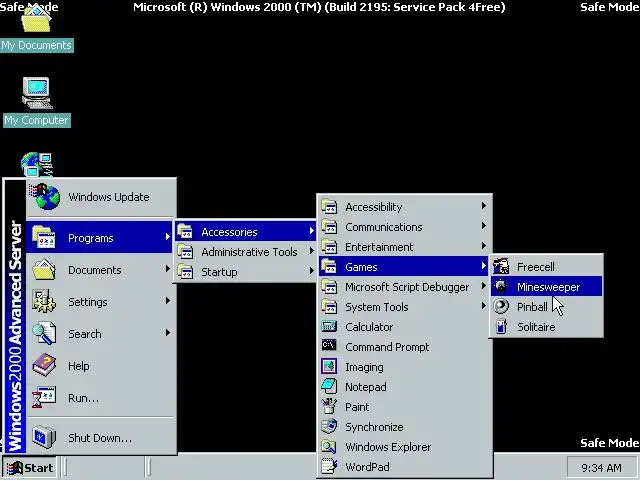Click the Paint brushes icon
640x480 pixels.
[329, 406]
